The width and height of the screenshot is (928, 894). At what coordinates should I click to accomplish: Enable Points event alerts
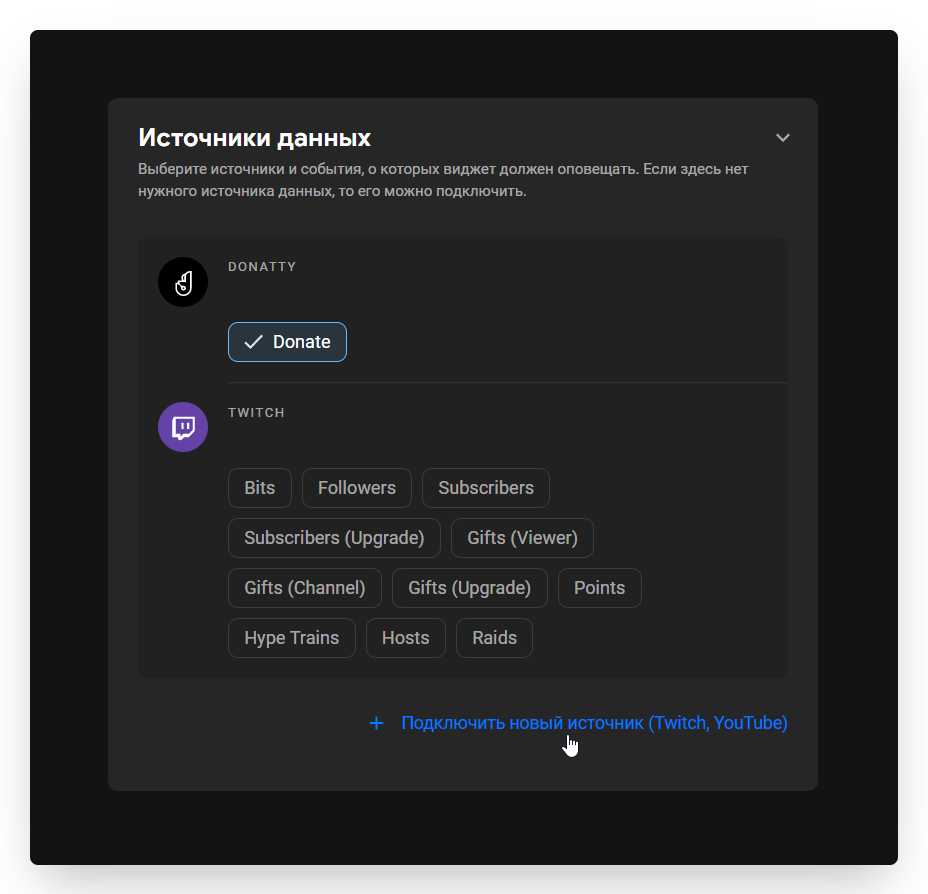pos(599,588)
